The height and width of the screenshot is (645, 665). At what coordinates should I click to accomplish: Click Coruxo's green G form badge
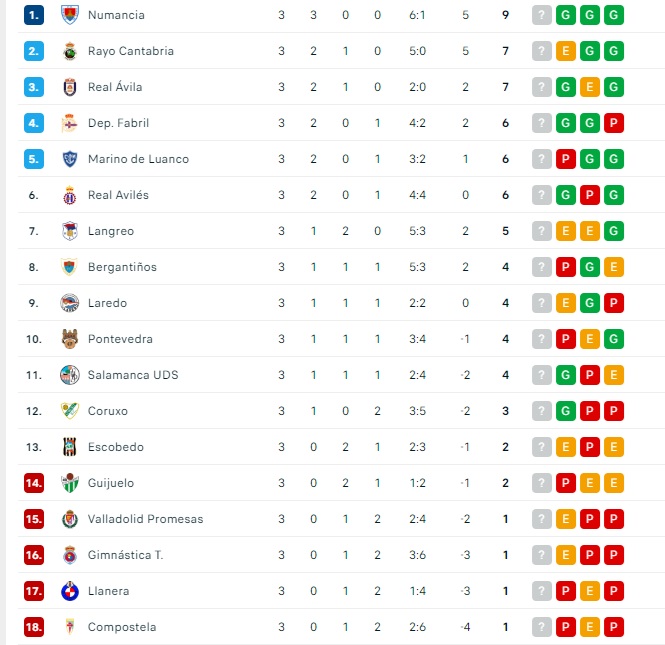(x=566, y=411)
